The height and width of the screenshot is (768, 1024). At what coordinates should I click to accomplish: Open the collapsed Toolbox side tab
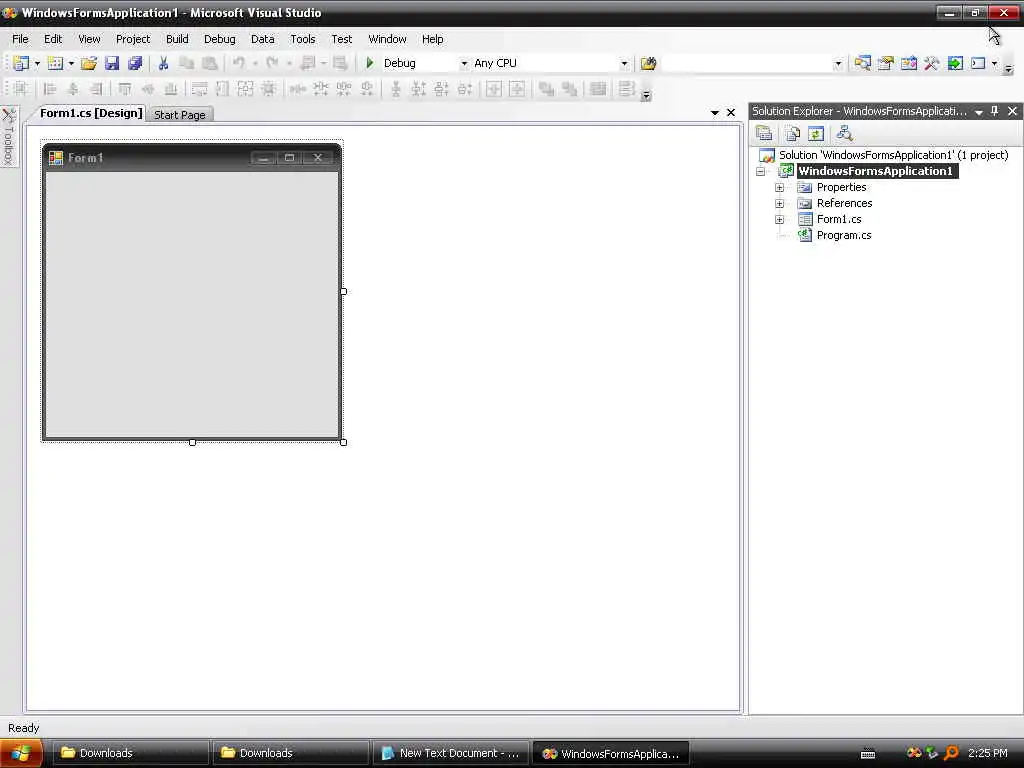(x=8, y=136)
